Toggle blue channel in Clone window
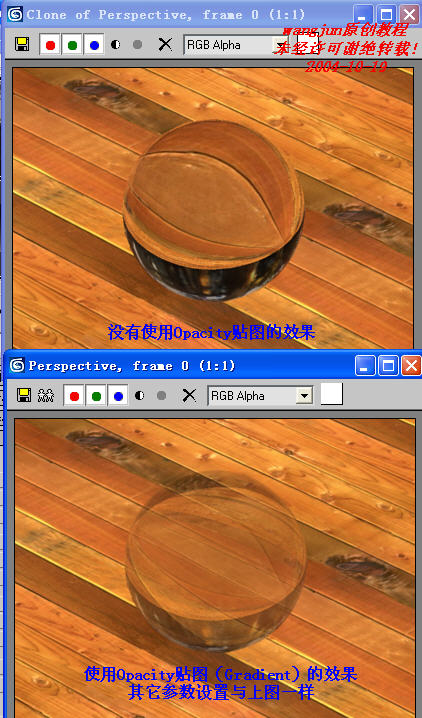Screen dimensions: 422x718 coord(94,45)
